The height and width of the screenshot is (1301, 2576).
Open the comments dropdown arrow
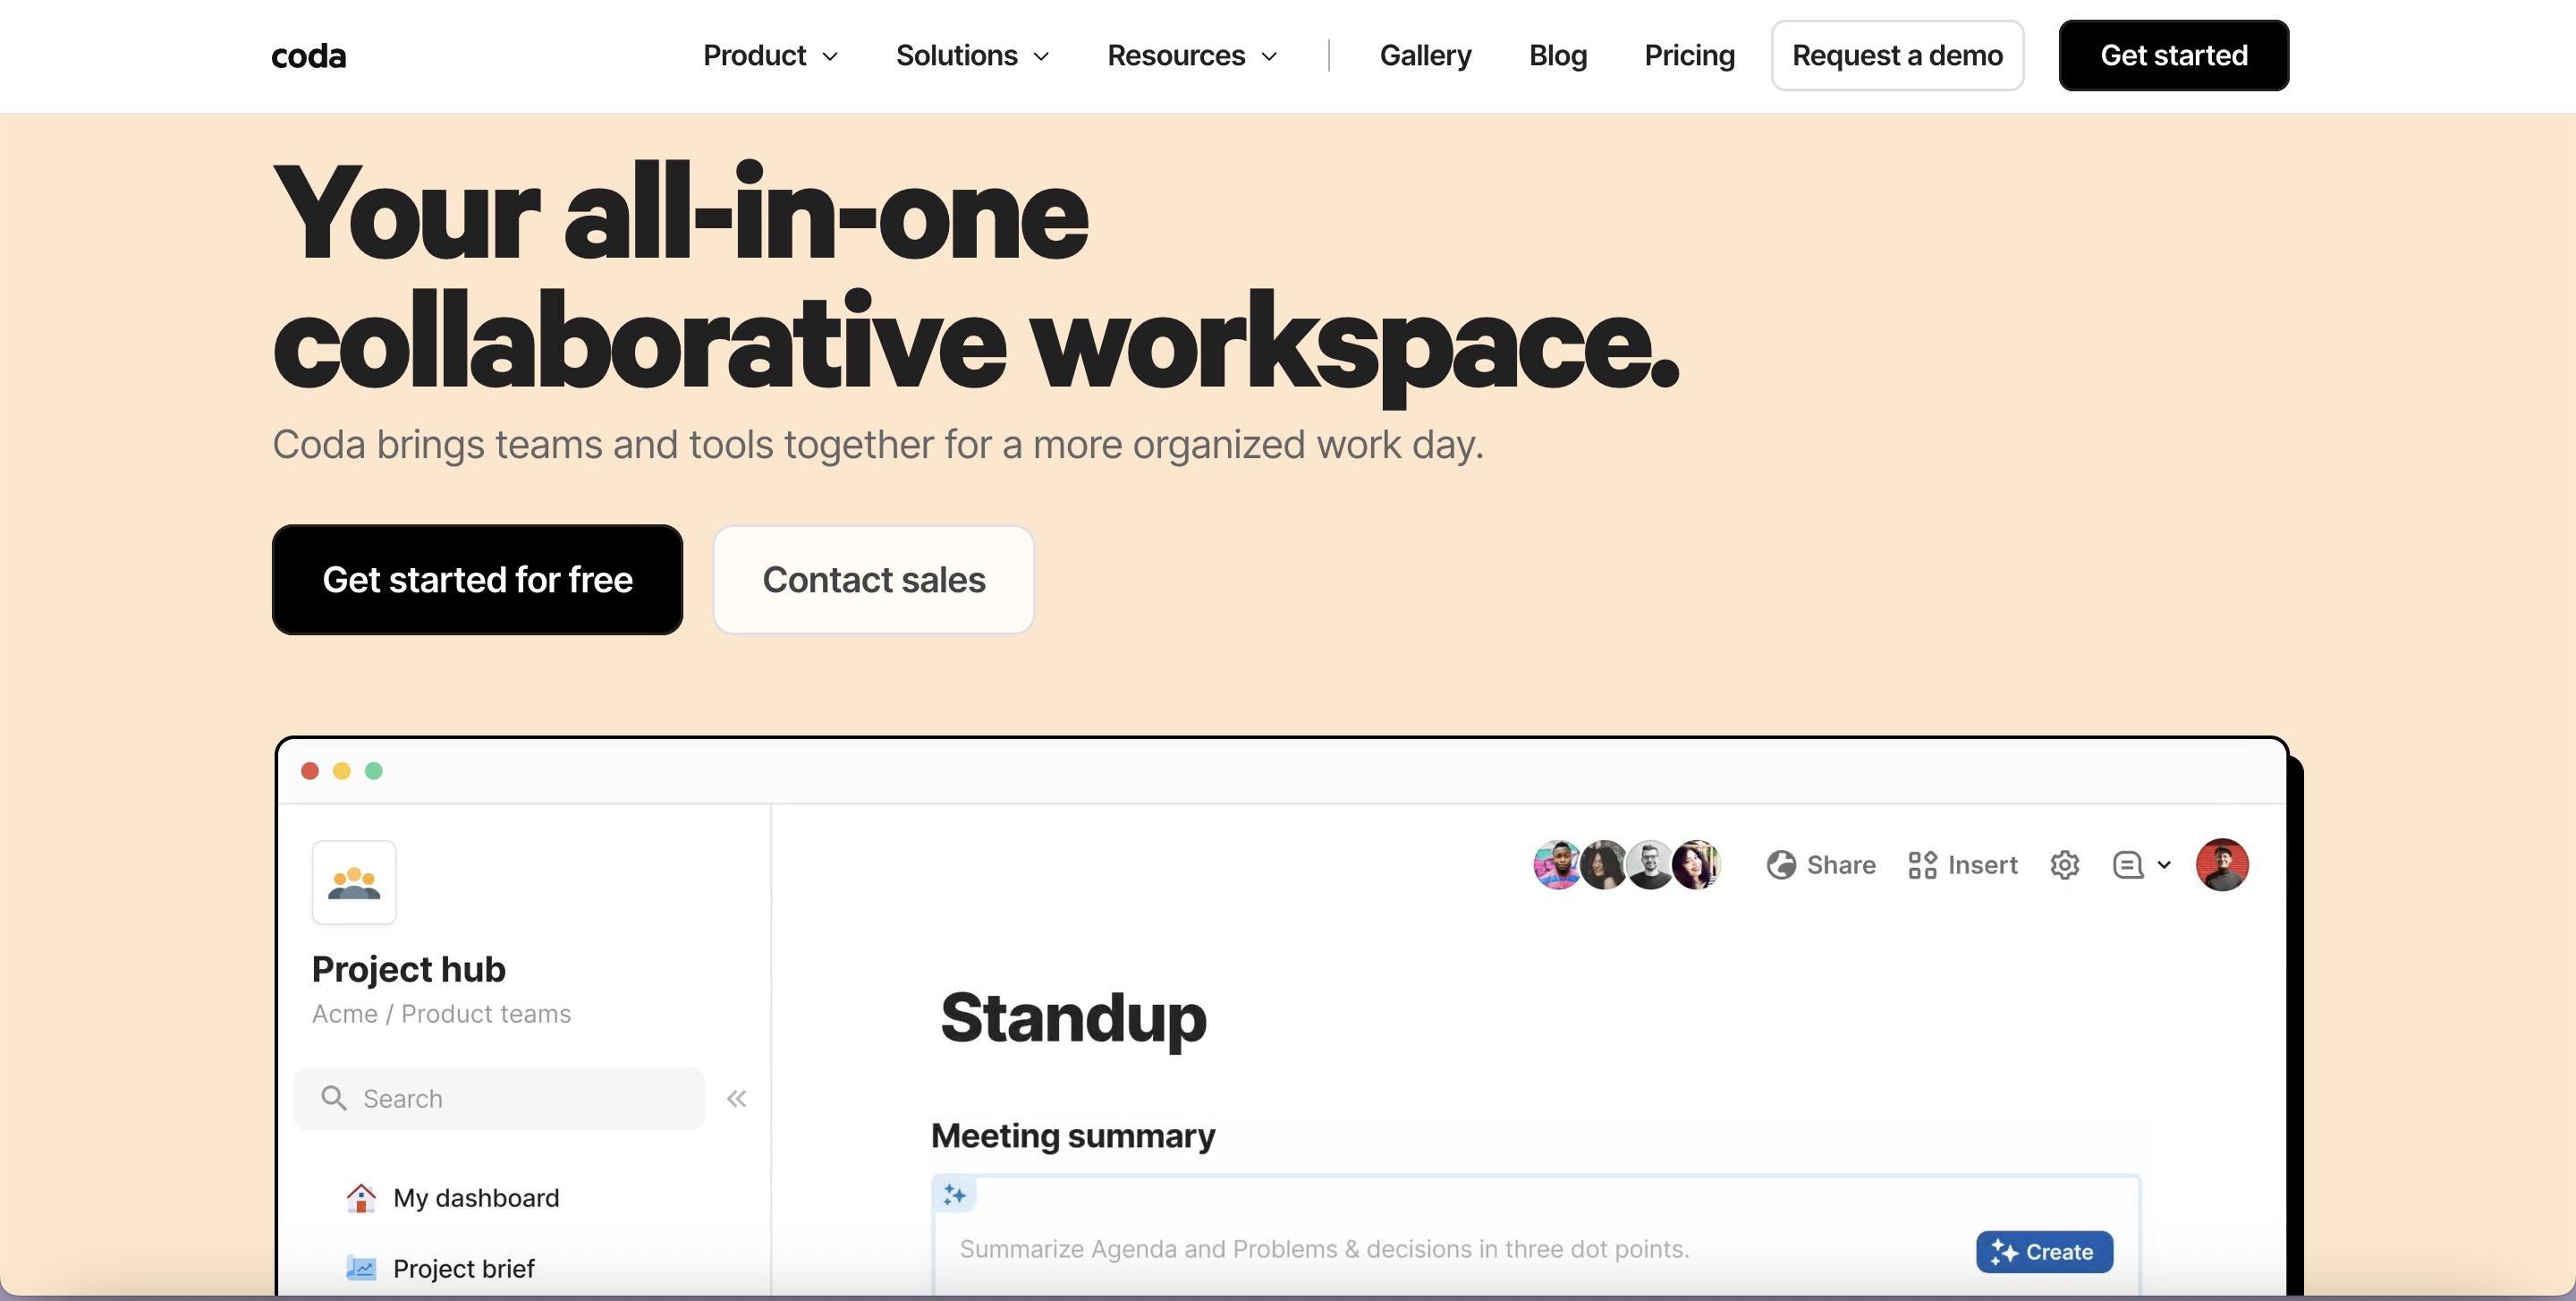(x=2164, y=865)
